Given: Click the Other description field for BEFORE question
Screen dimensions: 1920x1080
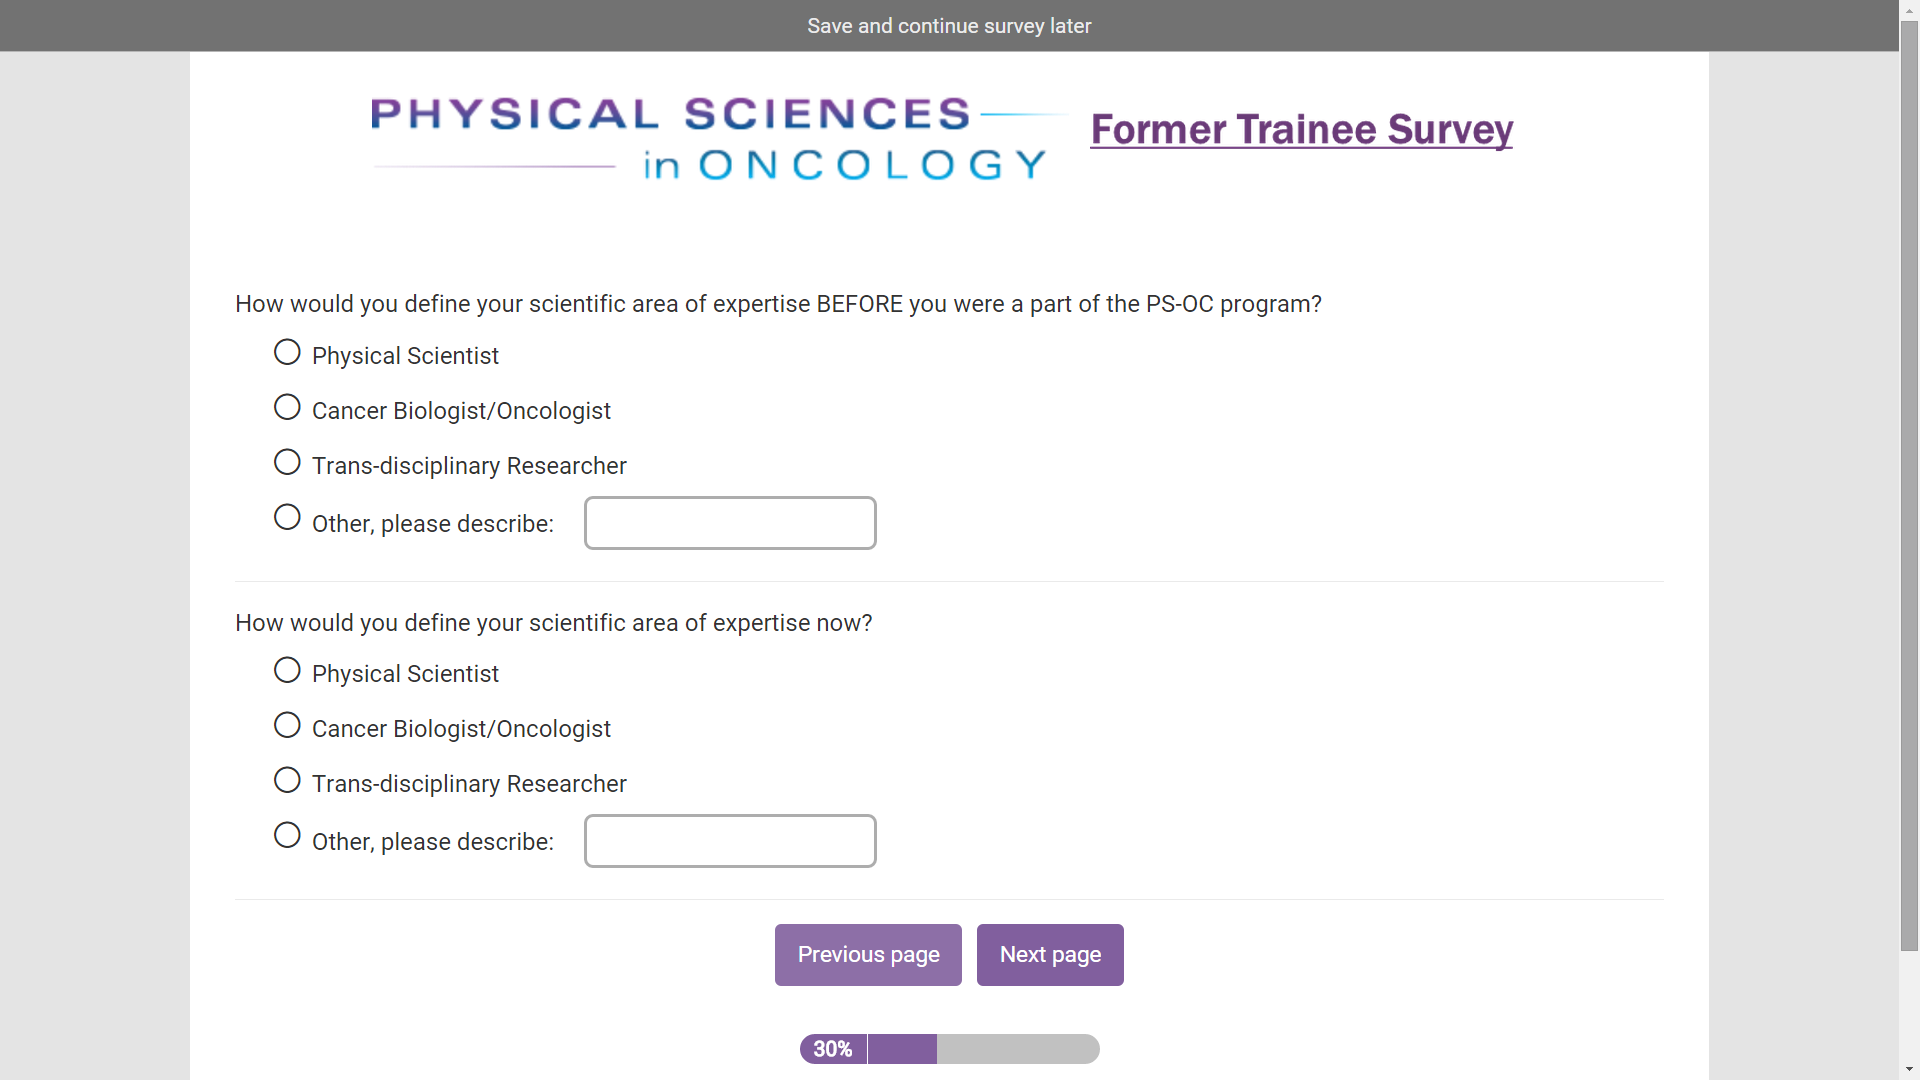Looking at the screenshot, I should (x=730, y=523).
